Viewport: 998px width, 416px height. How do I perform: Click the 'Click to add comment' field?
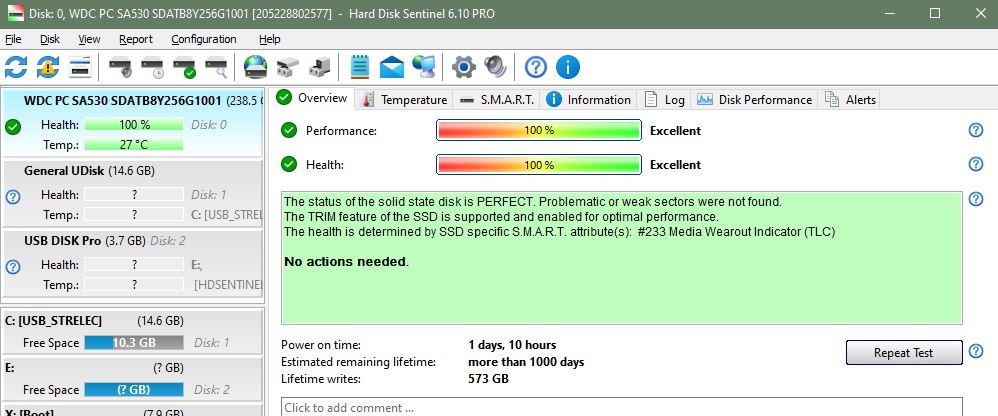tap(621, 407)
